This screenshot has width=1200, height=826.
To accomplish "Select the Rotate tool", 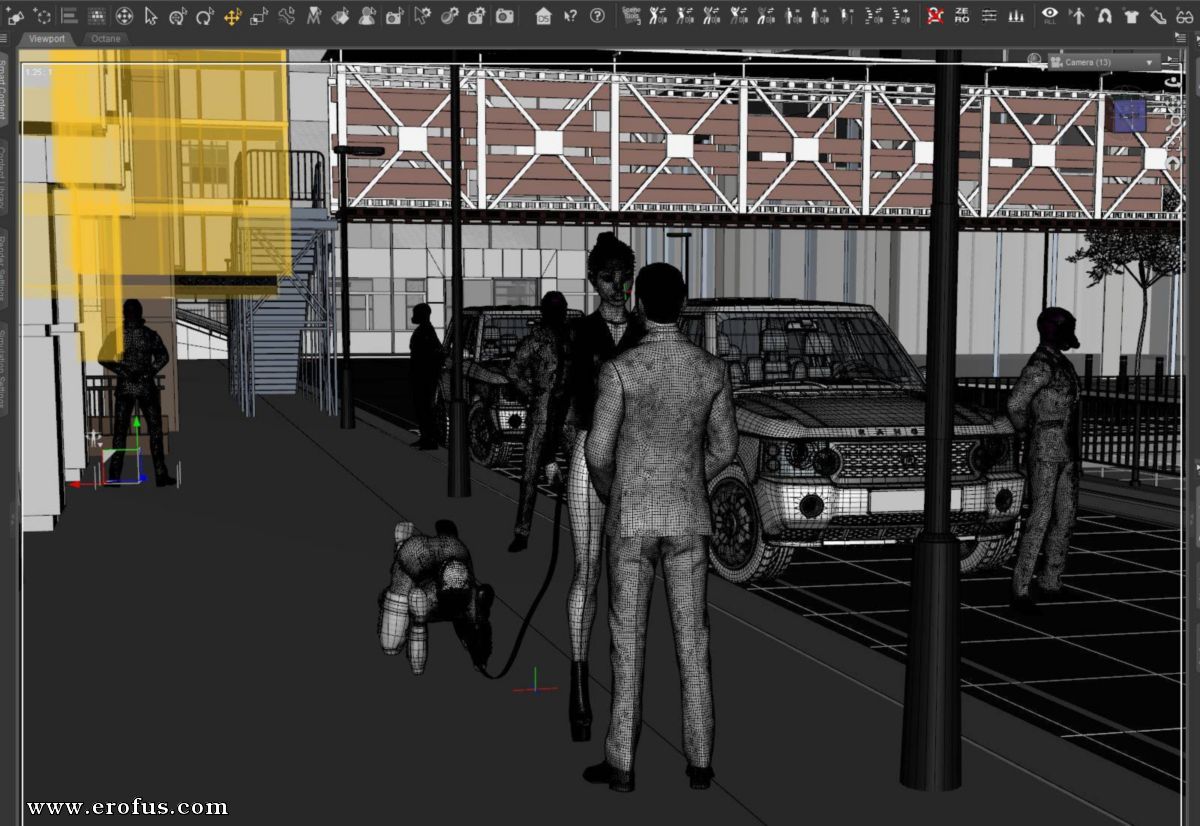I will point(205,15).
